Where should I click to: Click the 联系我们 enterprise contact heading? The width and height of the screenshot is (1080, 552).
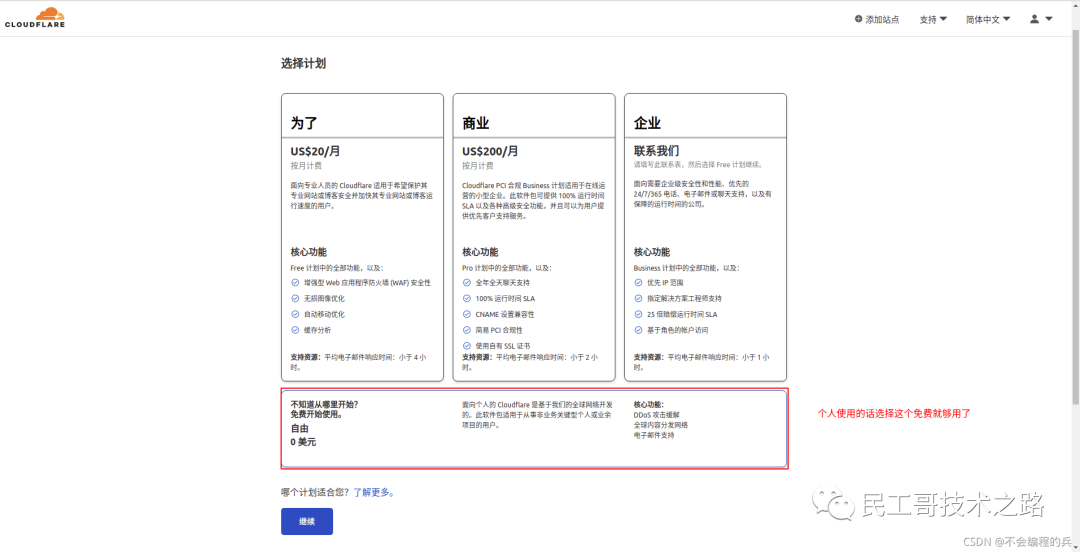coord(657,151)
